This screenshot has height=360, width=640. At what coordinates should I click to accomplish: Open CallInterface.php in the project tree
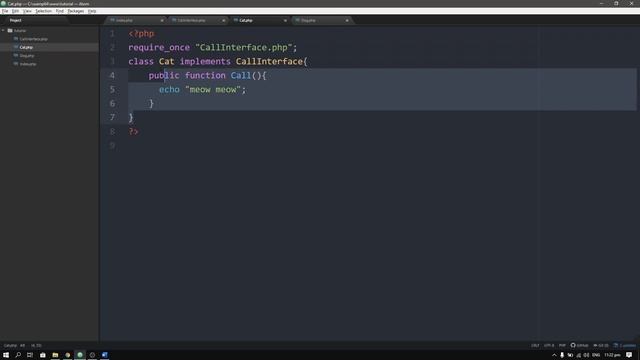33,39
